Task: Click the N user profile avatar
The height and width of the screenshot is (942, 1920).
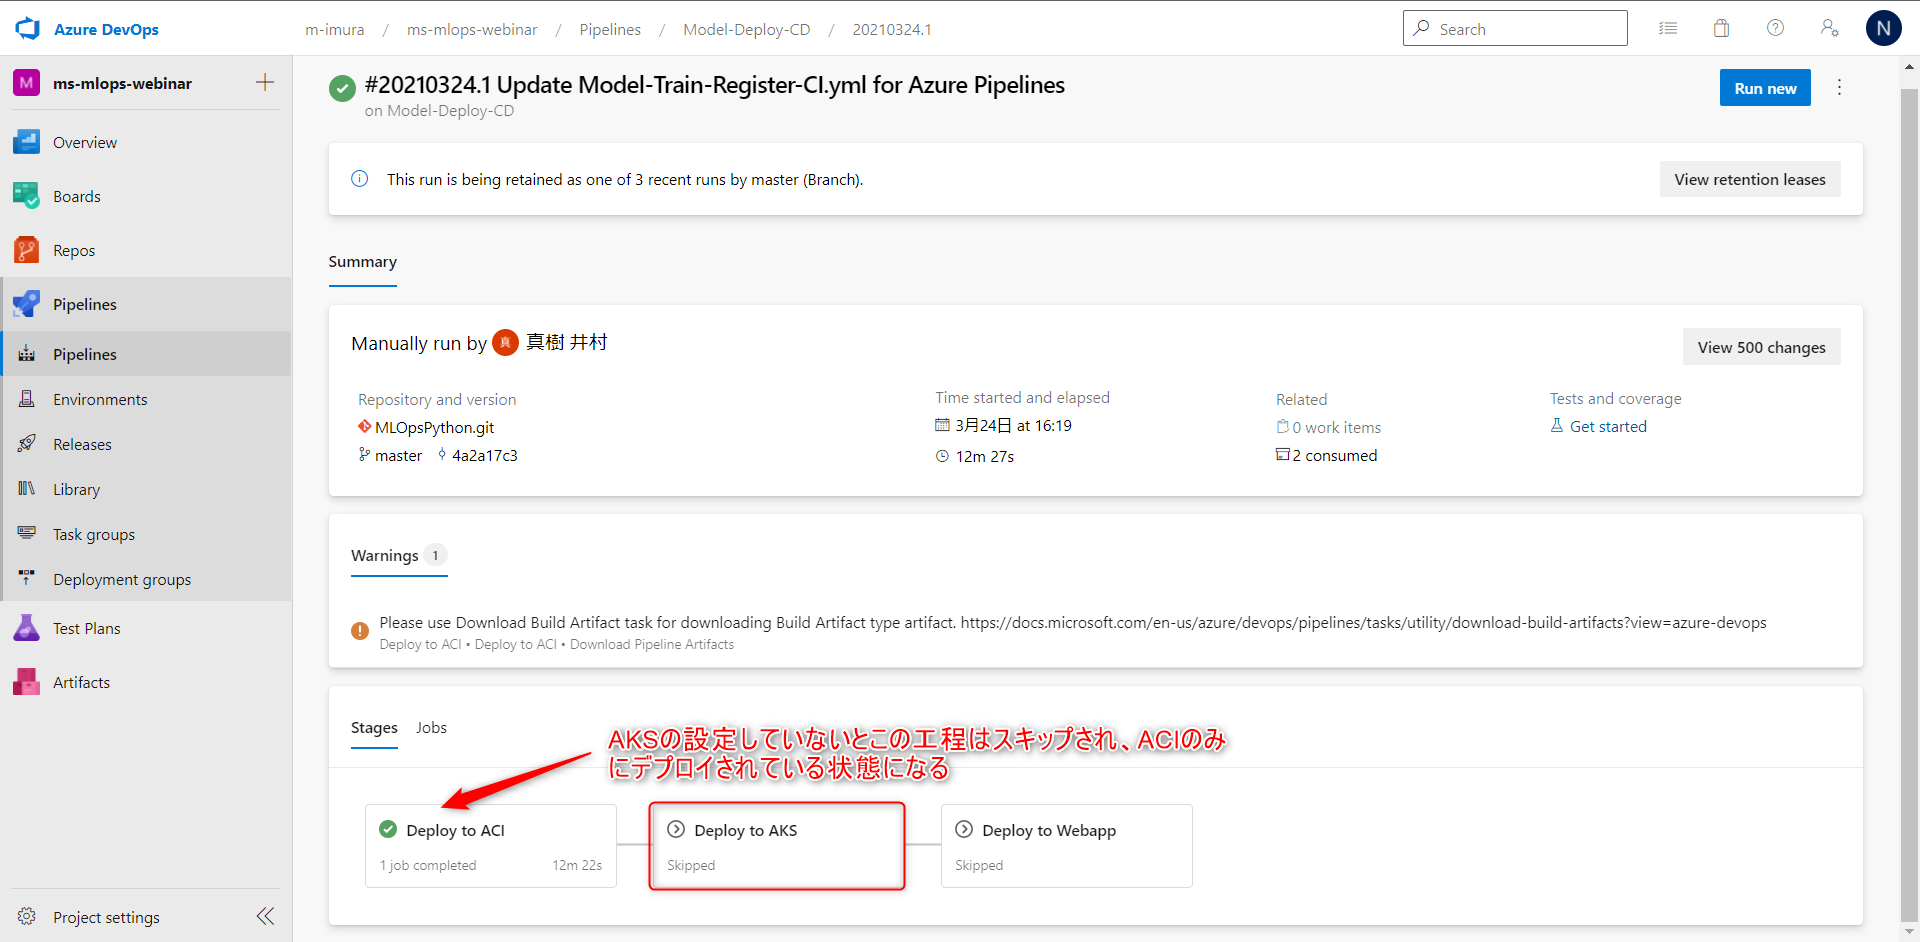Action: tap(1883, 28)
